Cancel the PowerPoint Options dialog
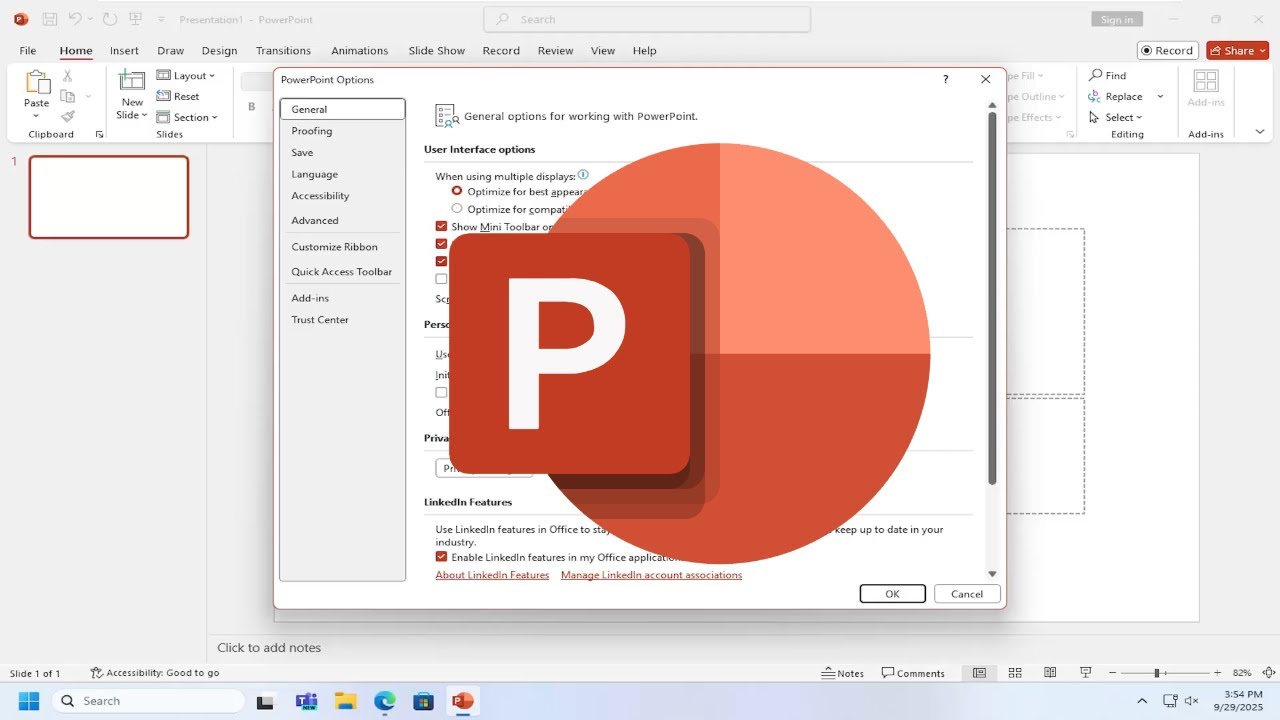Viewport: 1280px width, 720px height. 967,594
